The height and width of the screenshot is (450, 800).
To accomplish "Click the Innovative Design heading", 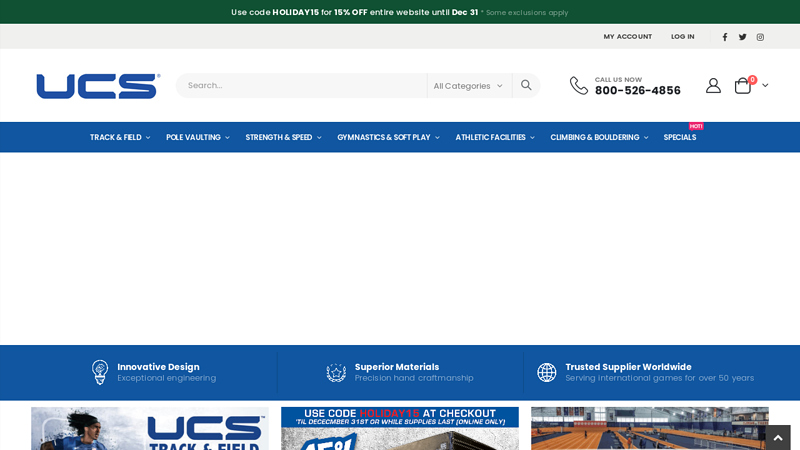I will (x=158, y=367).
